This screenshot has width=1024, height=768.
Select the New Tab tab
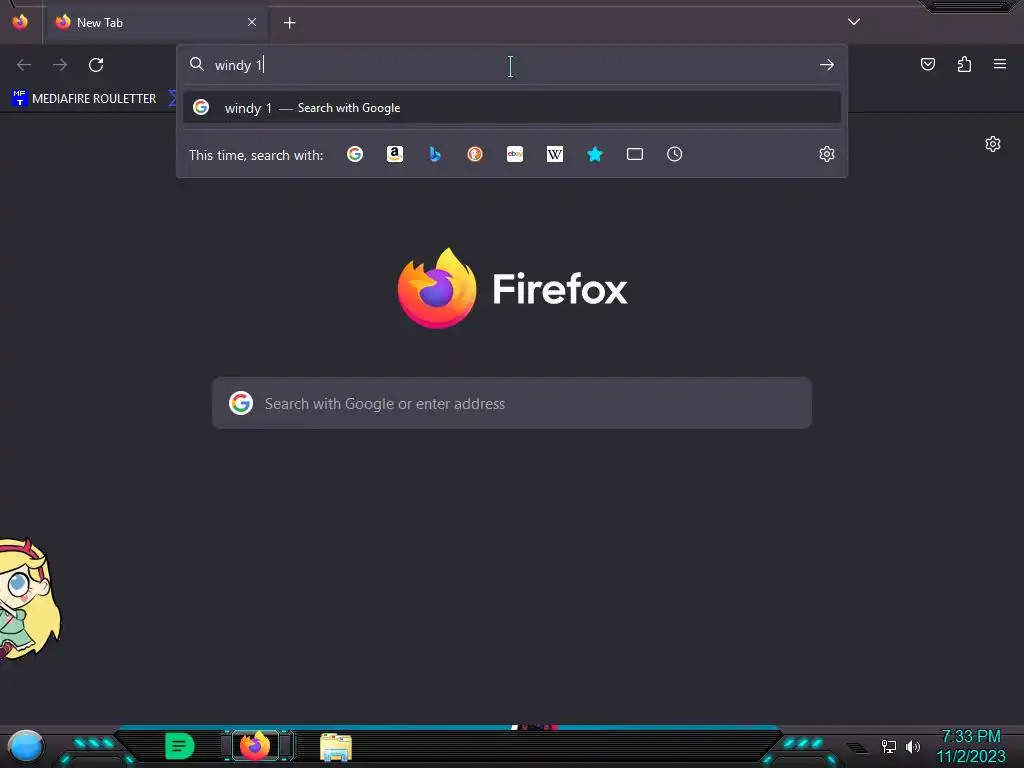click(156, 22)
